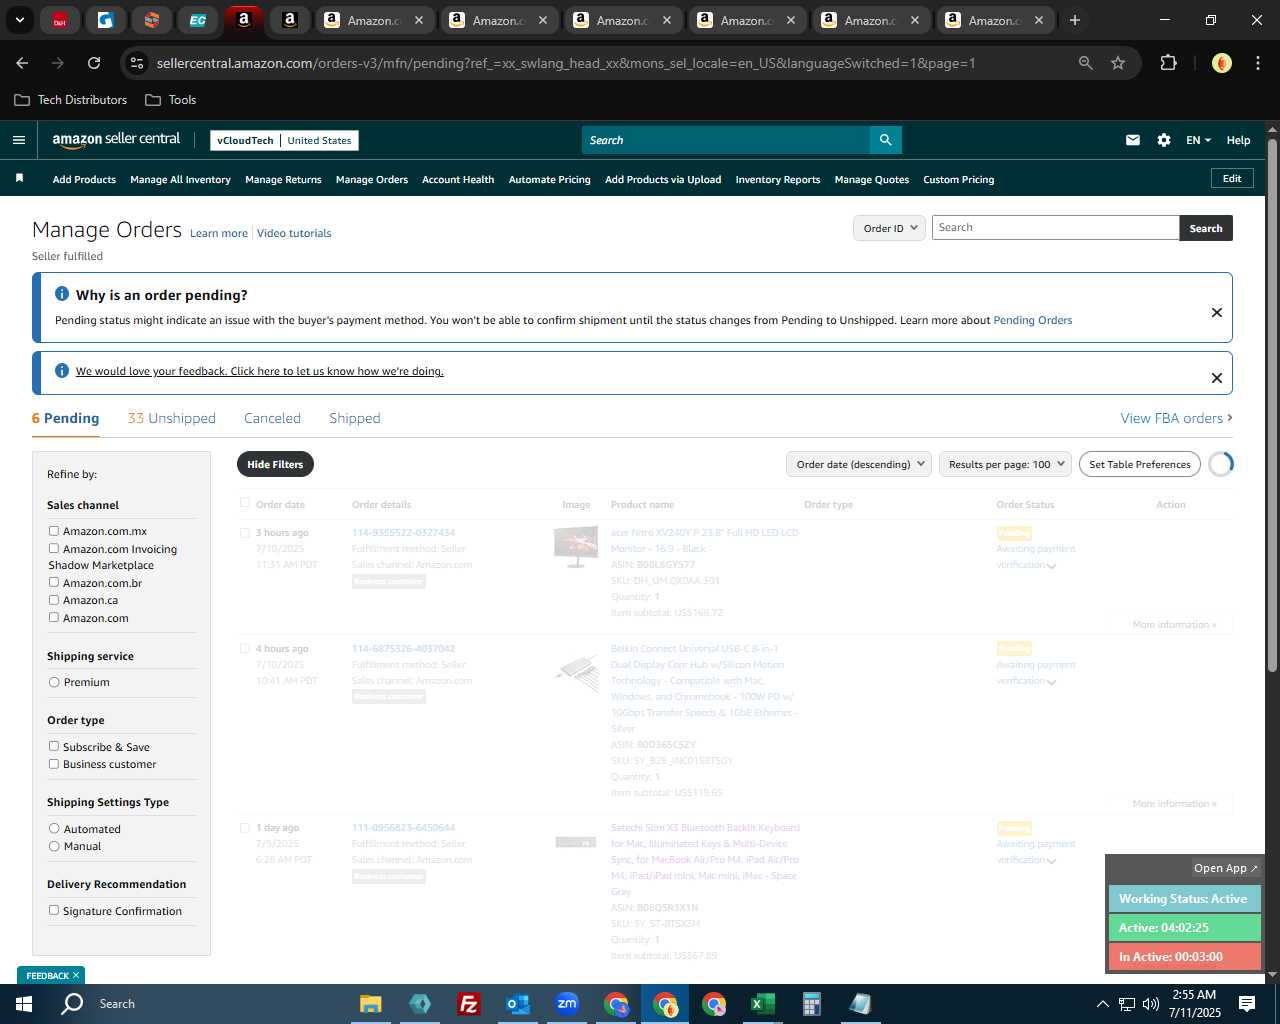The height and width of the screenshot is (1024, 1280).
Task: Open the browser extensions puzzle icon
Action: (1168, 63)
